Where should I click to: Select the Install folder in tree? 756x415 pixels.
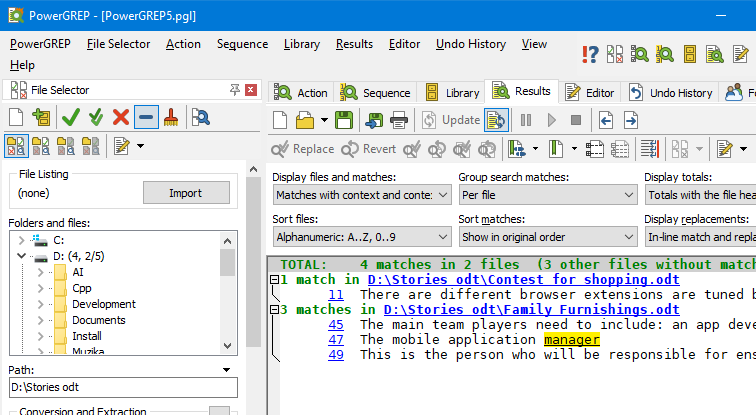pyautogui.click(x=87, y=336)
